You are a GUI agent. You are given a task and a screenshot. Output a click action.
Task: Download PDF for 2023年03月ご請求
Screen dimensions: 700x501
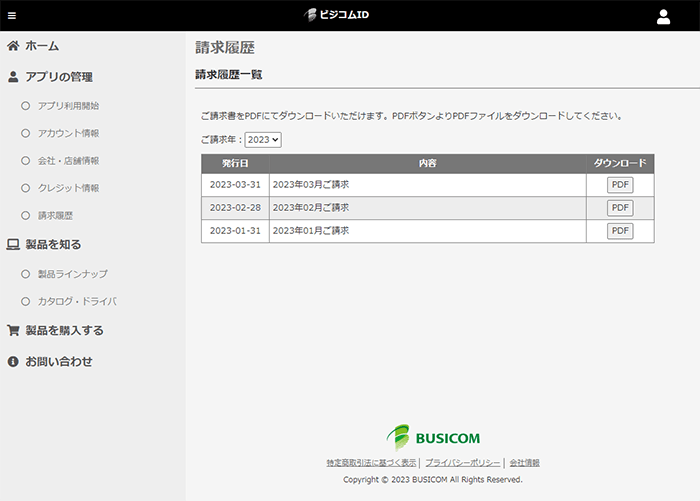point(620,185)
